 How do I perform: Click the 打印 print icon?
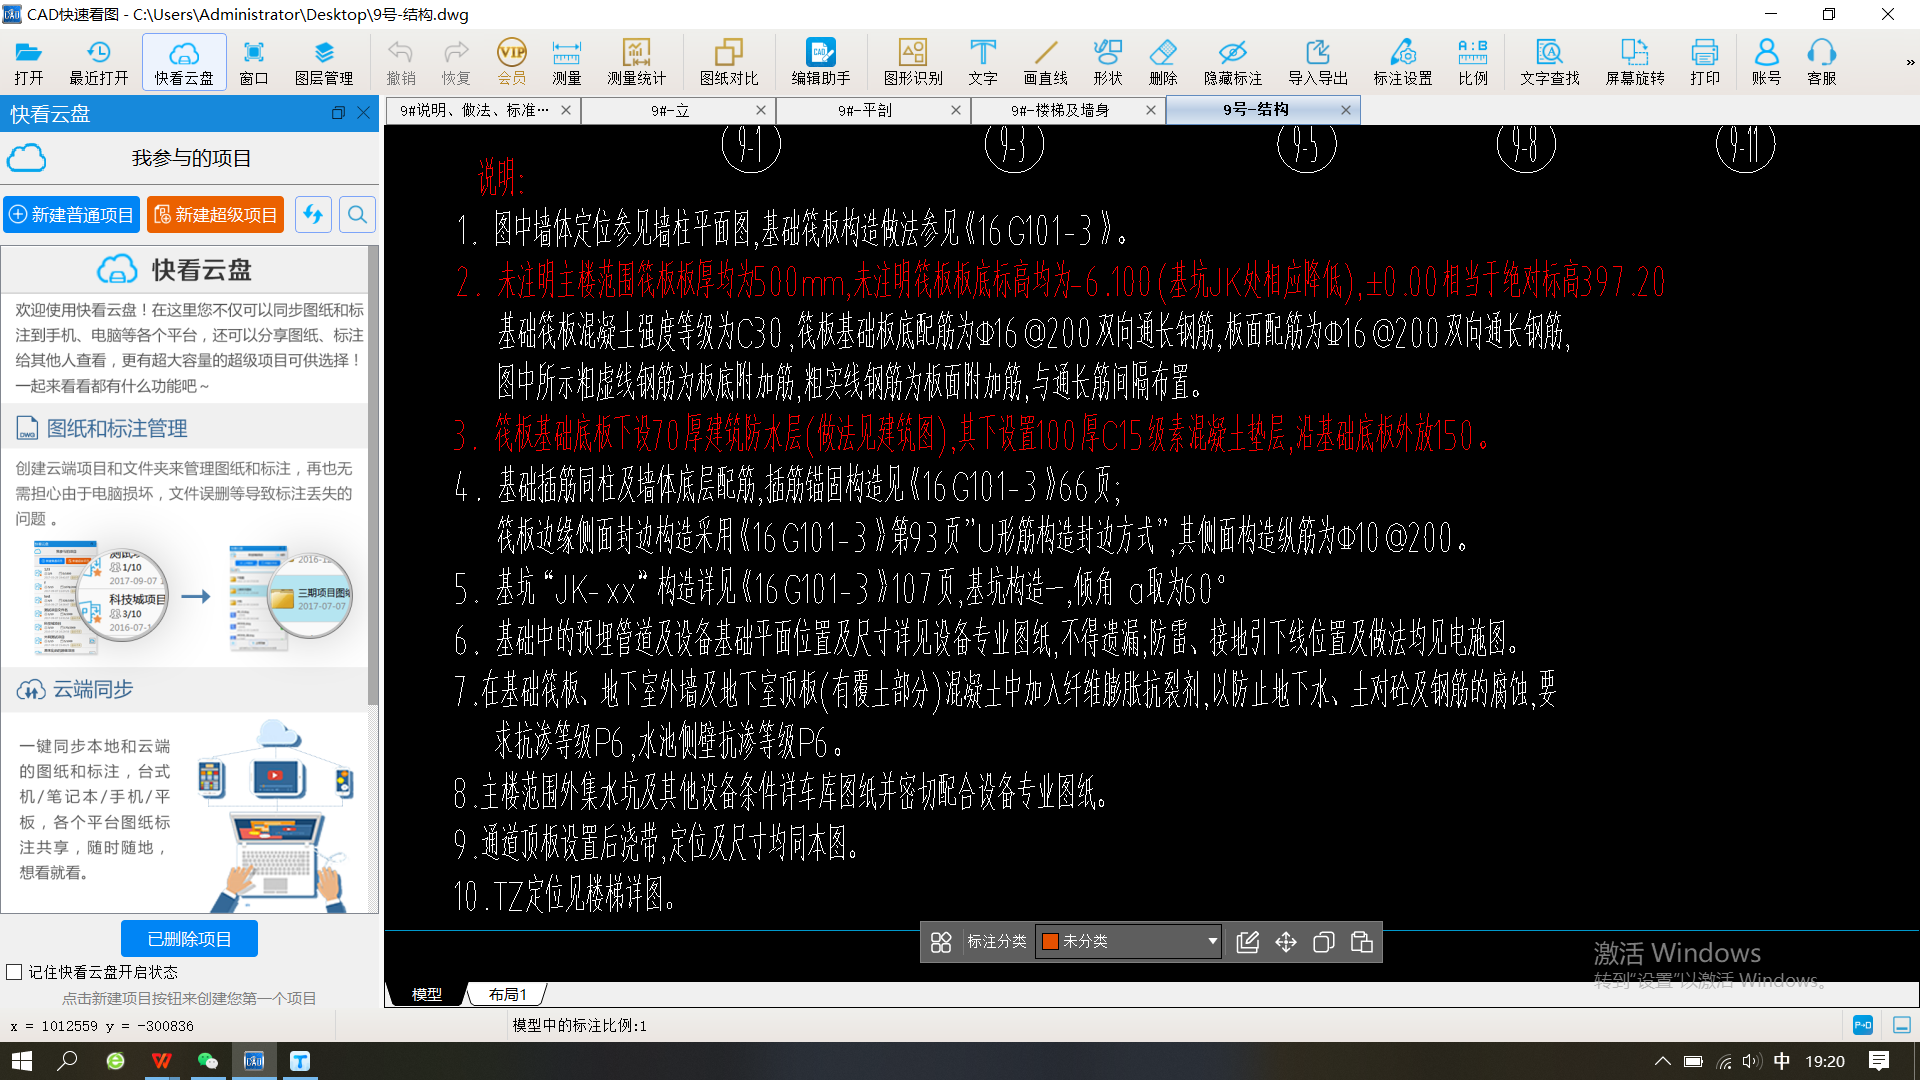[1705, 62]
